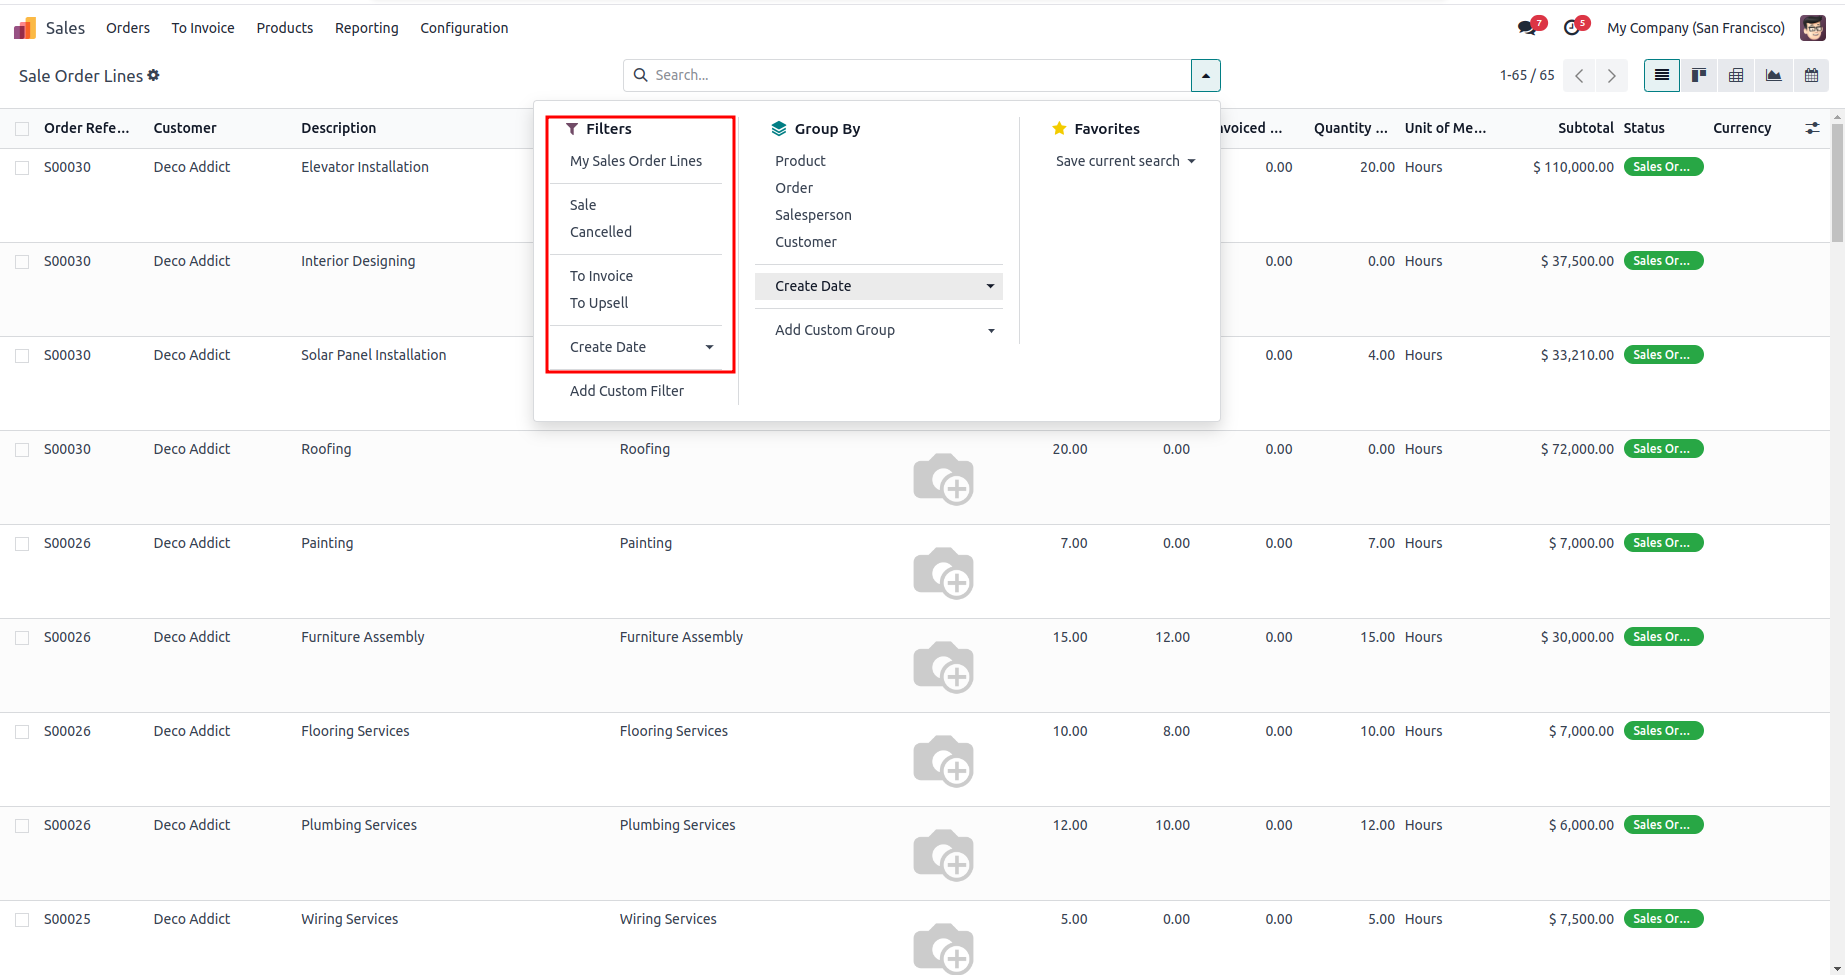Switch to Pivot table view
Image resolution: width=1845 pixels, height=975 pixels.
[1736, 75]
